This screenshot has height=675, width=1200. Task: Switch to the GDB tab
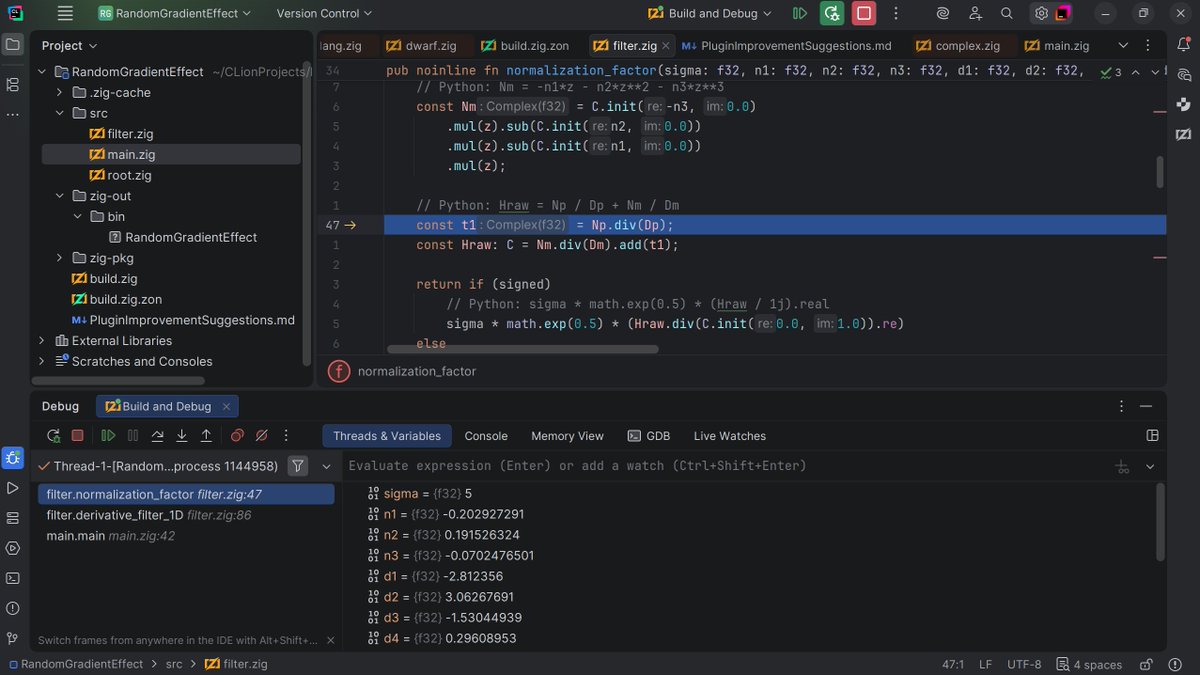649,436
